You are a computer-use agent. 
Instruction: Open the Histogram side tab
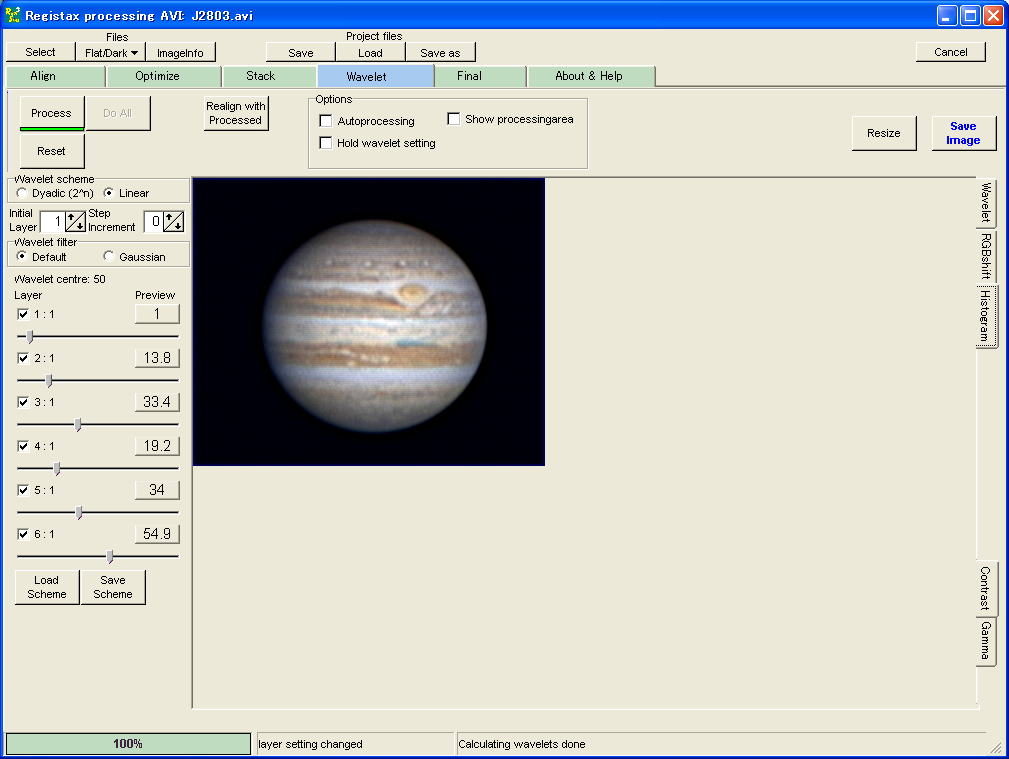pos(986,316)
